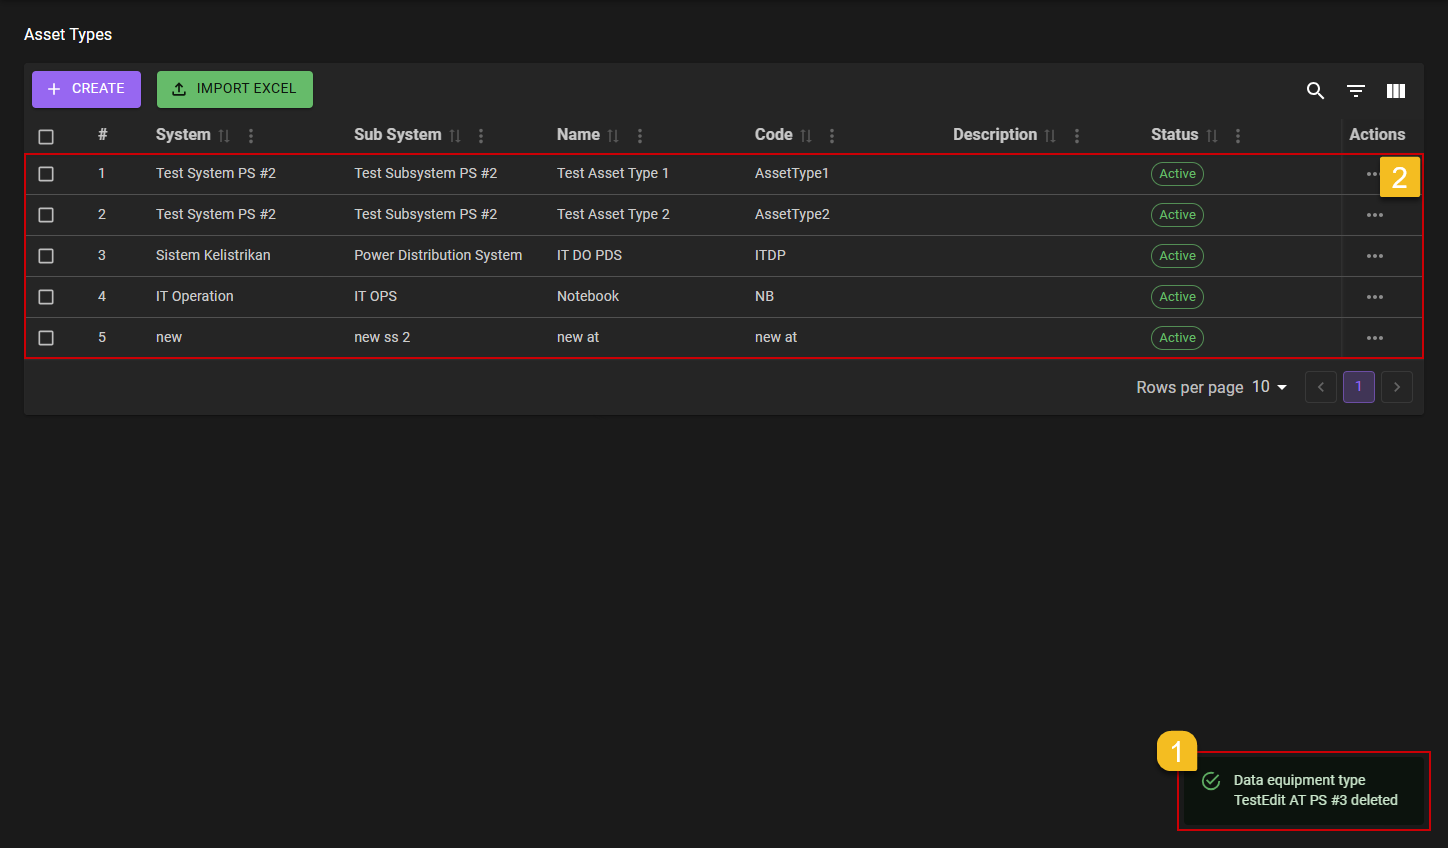The width and height of the screenshot is (1448, 848).
Task: Open actions for Notebook row
Action: click(1374, 297)
